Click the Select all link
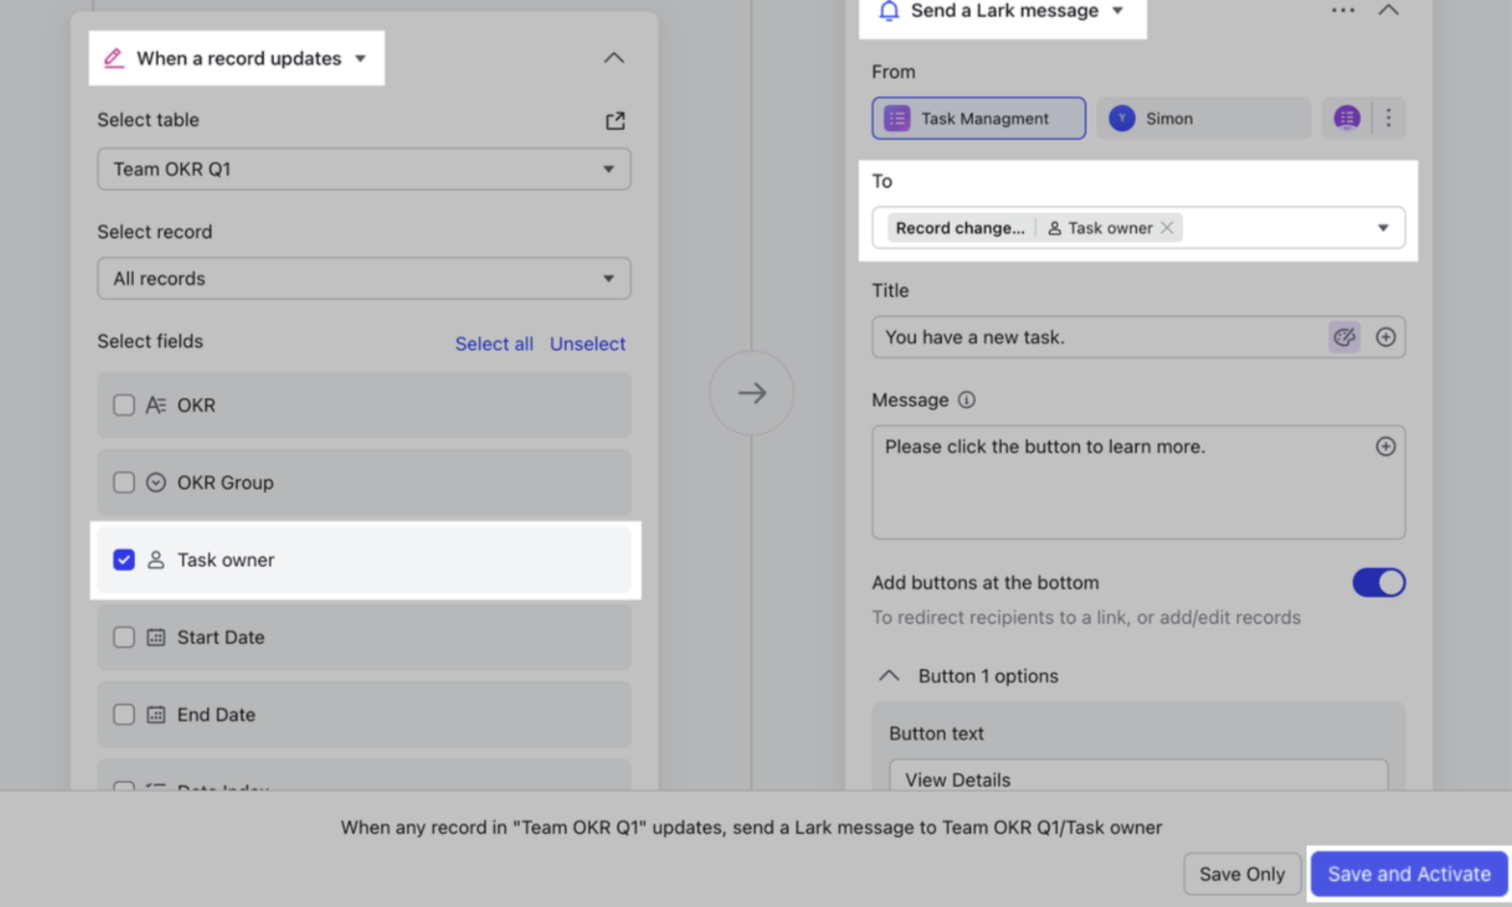Viewport: 1512px width, 907px height. [494, 344]
